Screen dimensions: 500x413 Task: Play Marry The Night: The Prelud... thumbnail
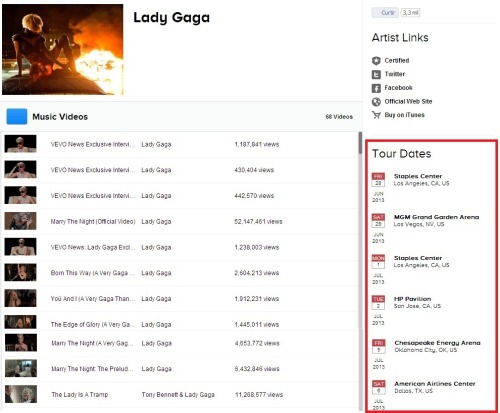point(21,368)
